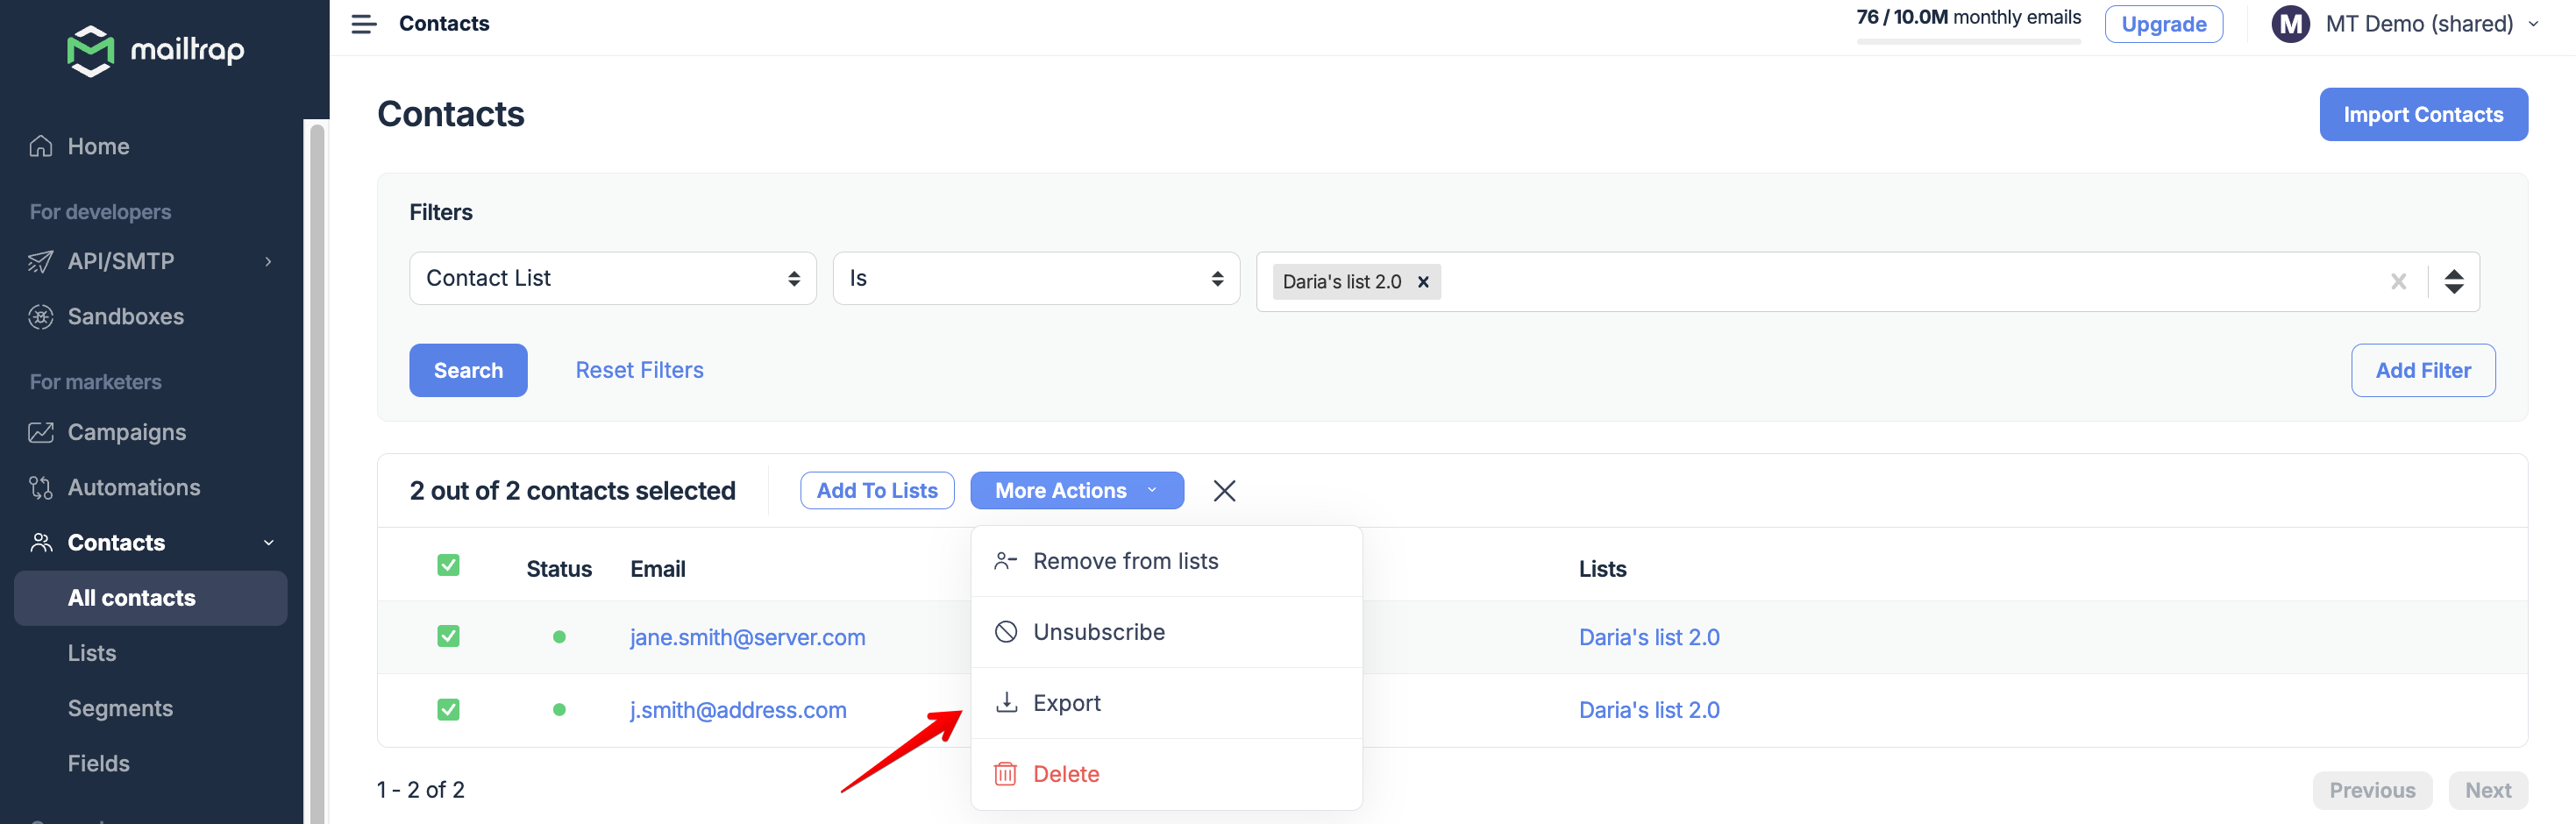Open the Is condition dropdown
2576x824 pixels.
tap(1036, 278)
